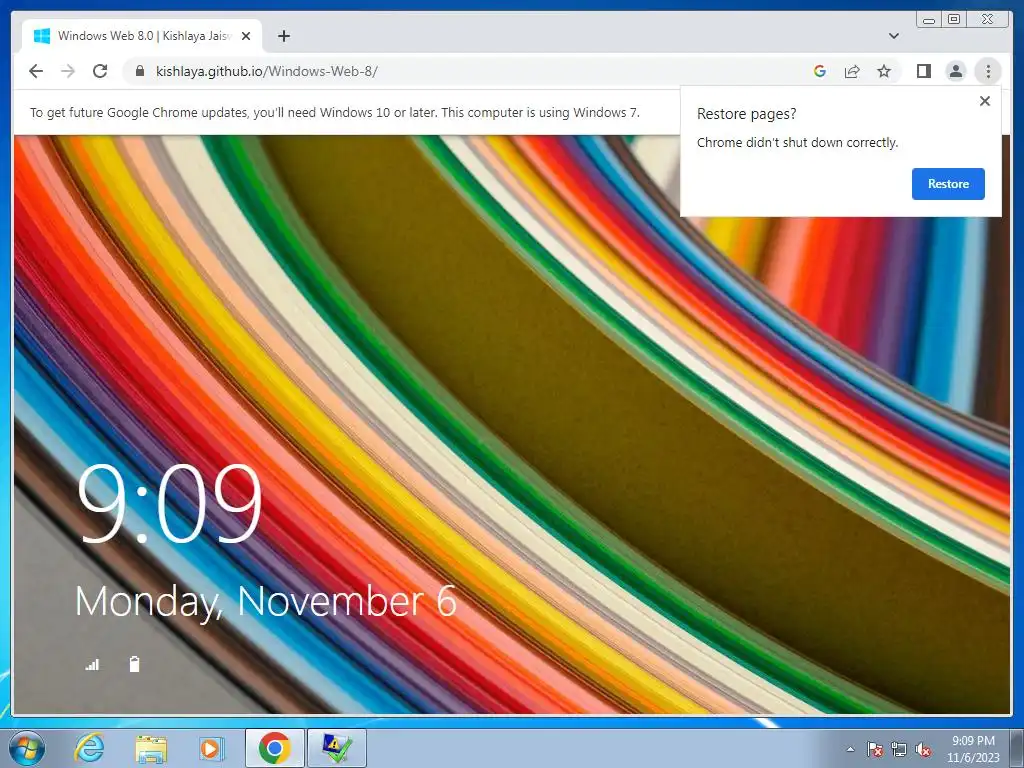This screenshot has height=768, width=1024.
Task: Open the Chrome three-dot menu
Action: [x=987, y=71]
